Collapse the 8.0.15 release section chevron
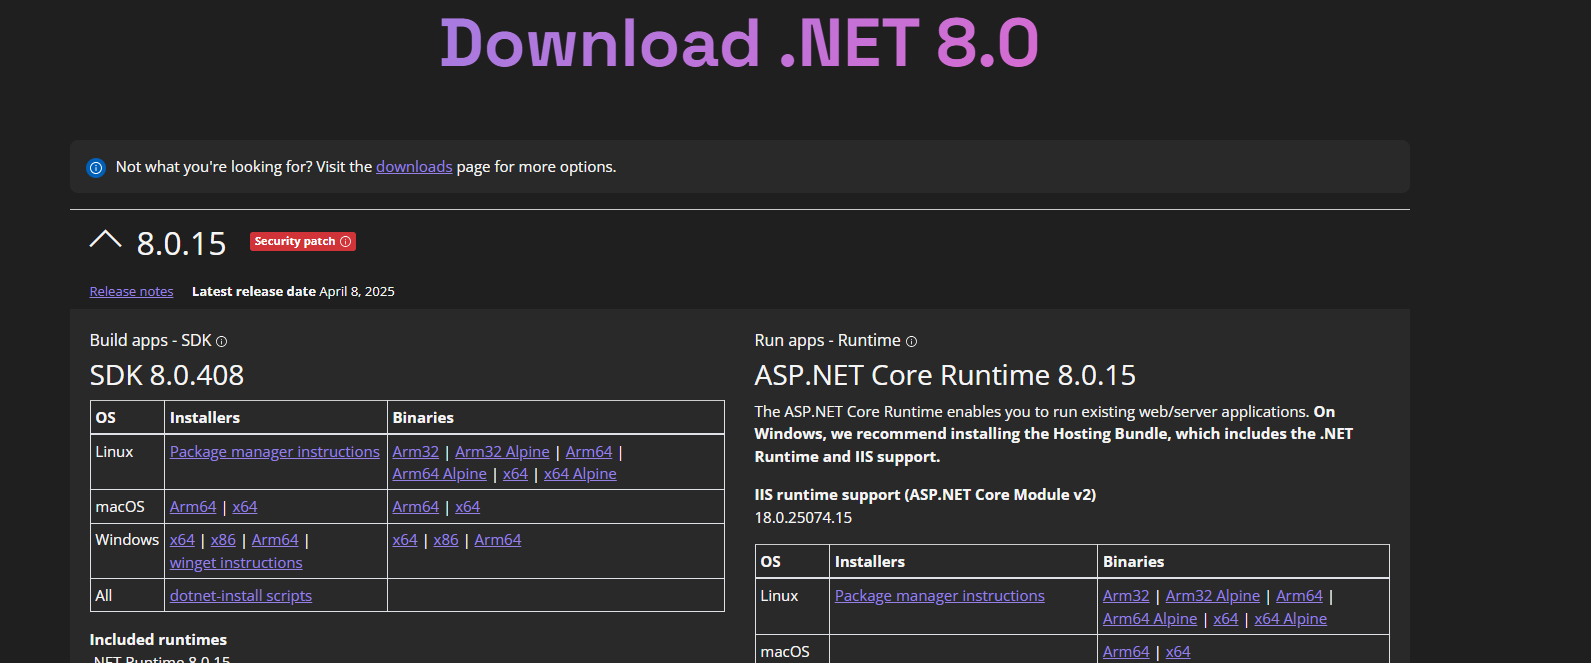1591x663 pixels. tap(105, 239)
